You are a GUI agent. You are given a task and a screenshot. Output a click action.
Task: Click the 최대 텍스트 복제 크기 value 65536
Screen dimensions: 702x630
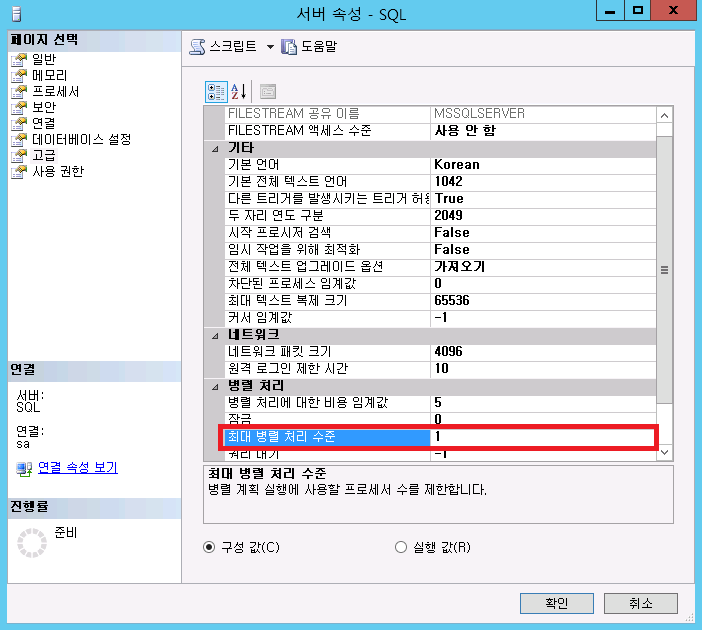pyautogui.click(x=452, y=301)
